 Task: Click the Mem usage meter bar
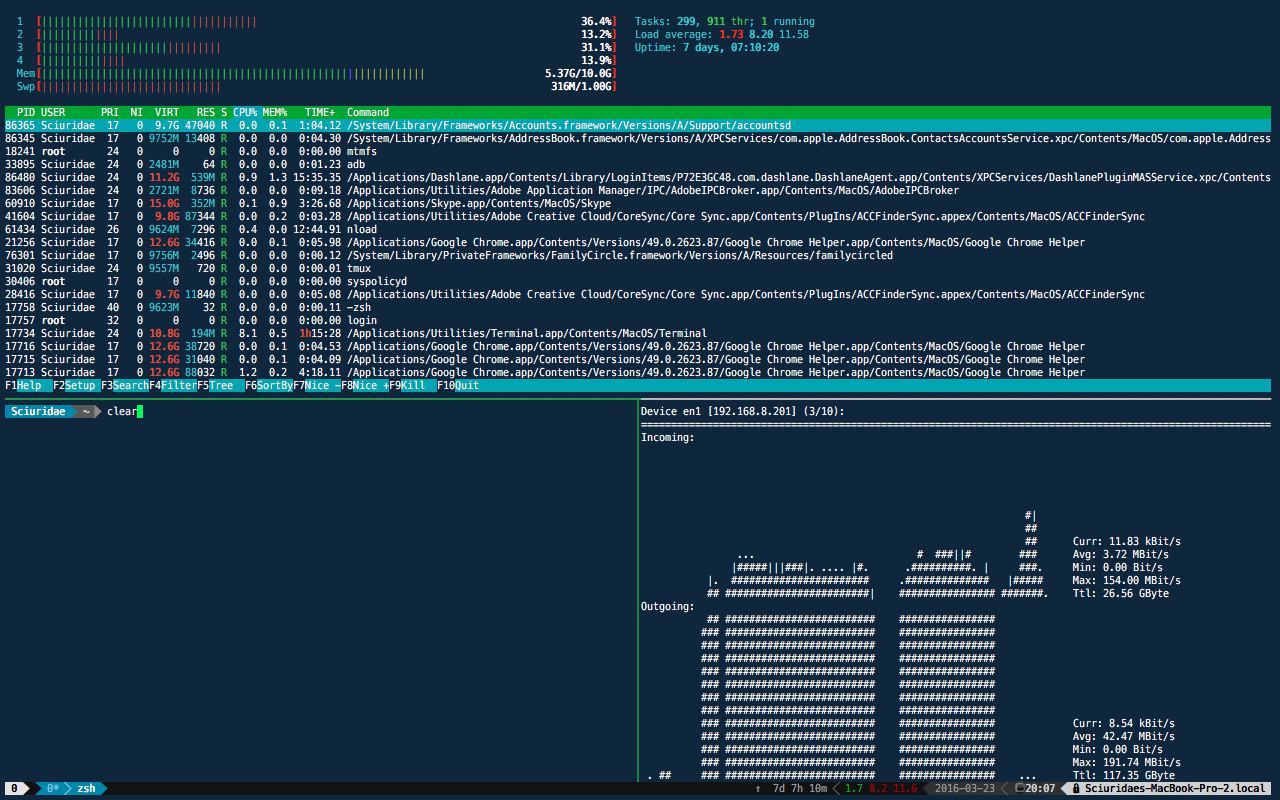tap(326, 73)
